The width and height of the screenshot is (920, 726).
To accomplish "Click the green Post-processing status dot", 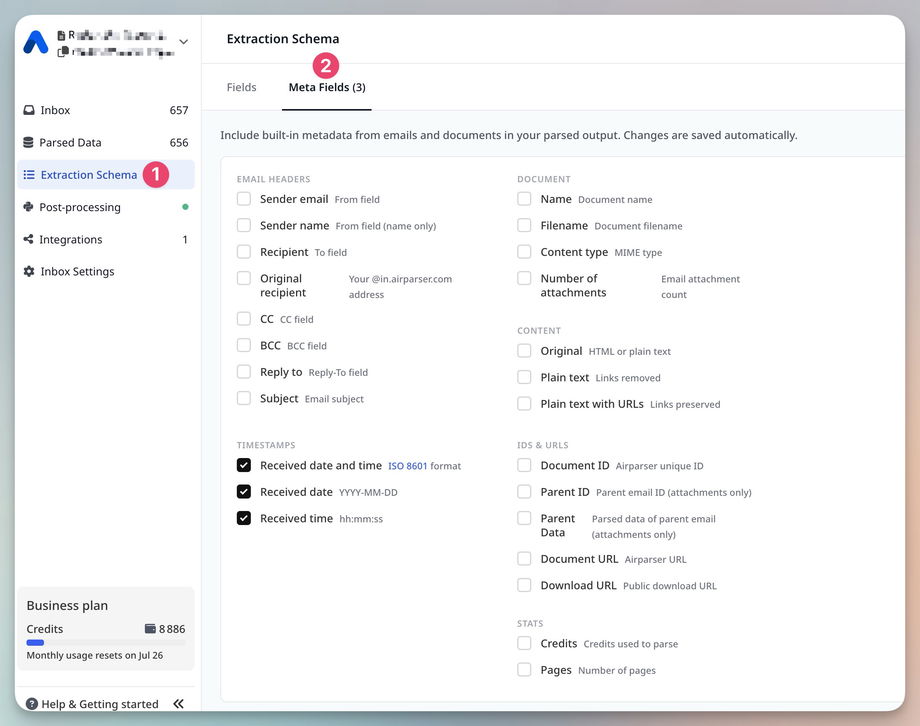I will tap(185, 207).
